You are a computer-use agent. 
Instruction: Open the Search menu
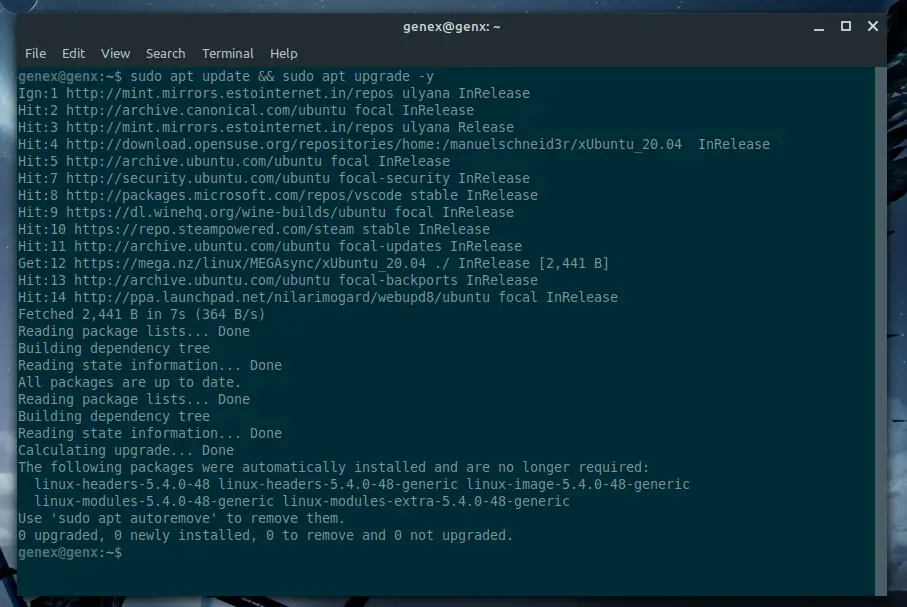point(165,53)
